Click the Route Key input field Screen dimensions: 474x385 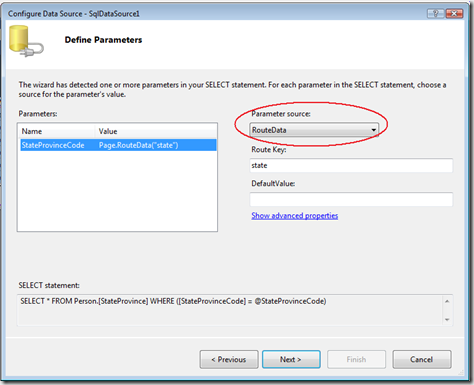(351, 165)
